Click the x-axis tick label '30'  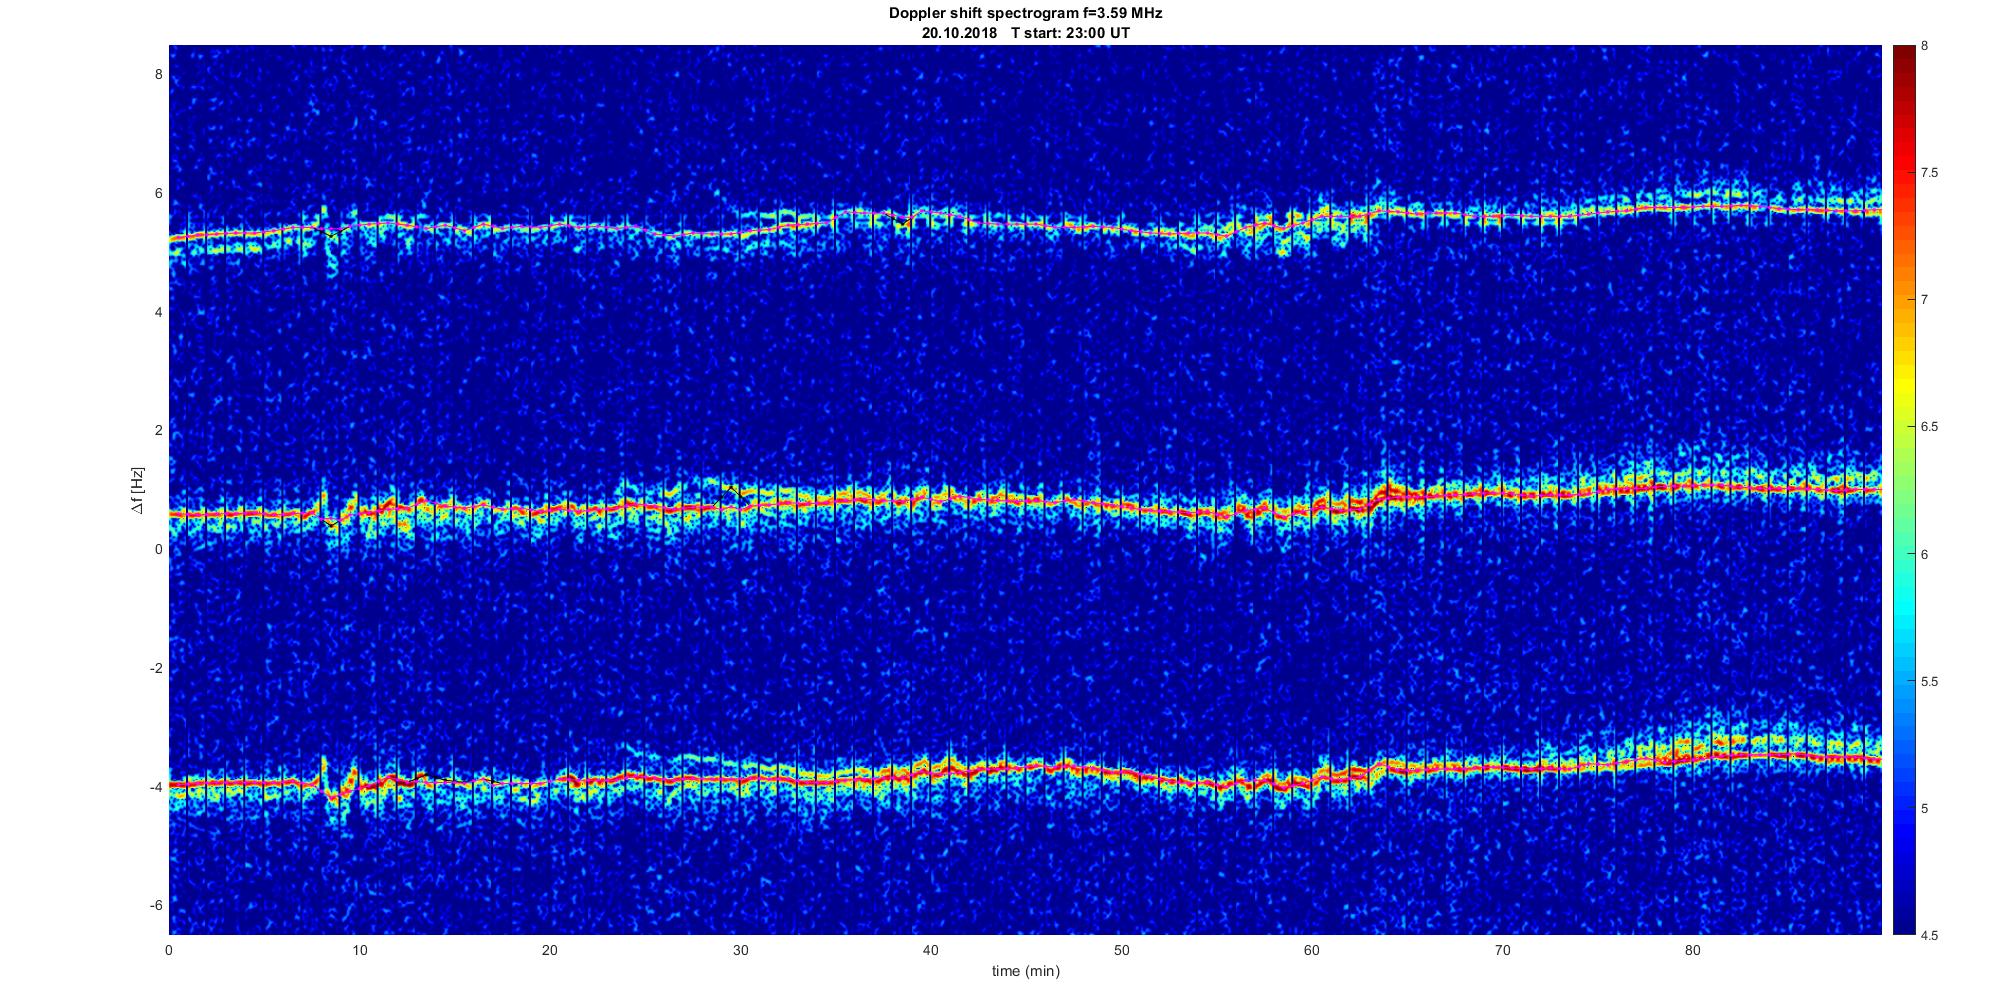coord(741,950)
